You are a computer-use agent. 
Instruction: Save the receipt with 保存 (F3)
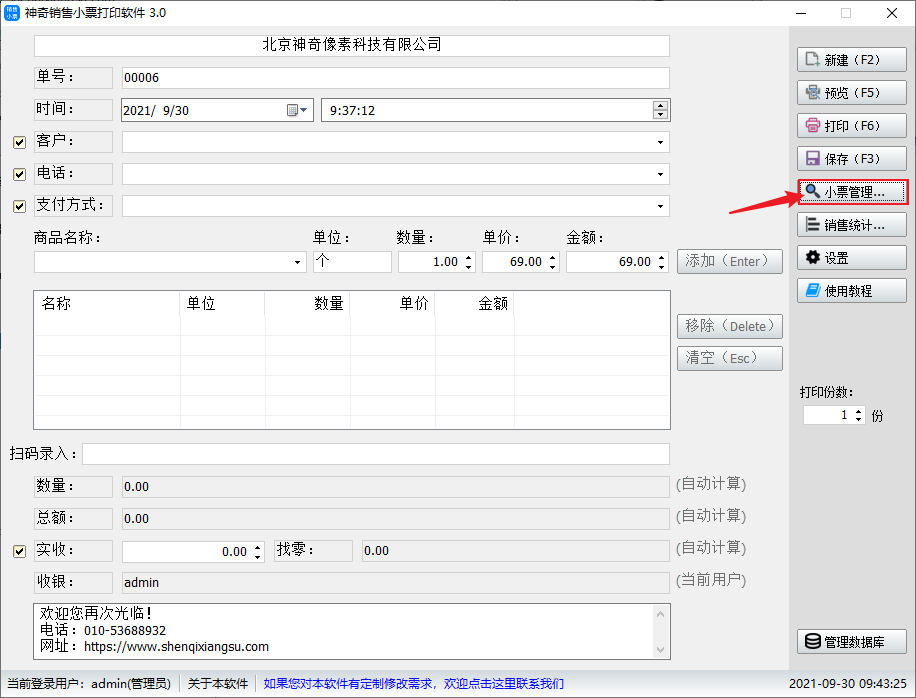[851, 159]
